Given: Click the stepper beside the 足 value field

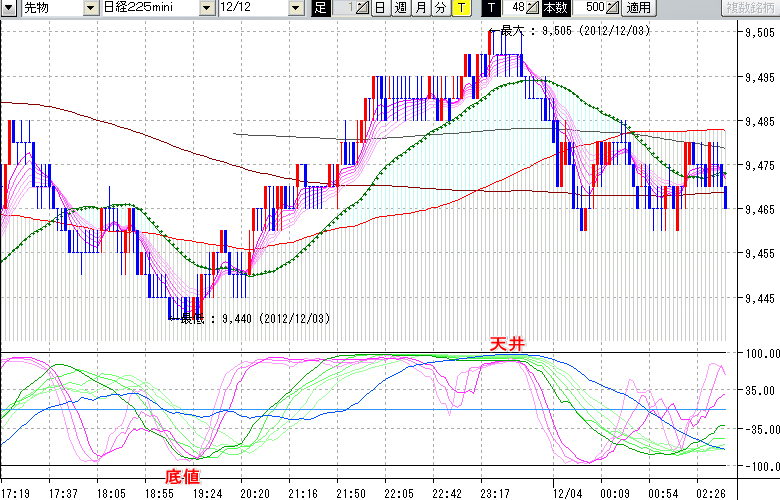Looking at the screenshot, I should pyautogui.click(x=362, y=8).
